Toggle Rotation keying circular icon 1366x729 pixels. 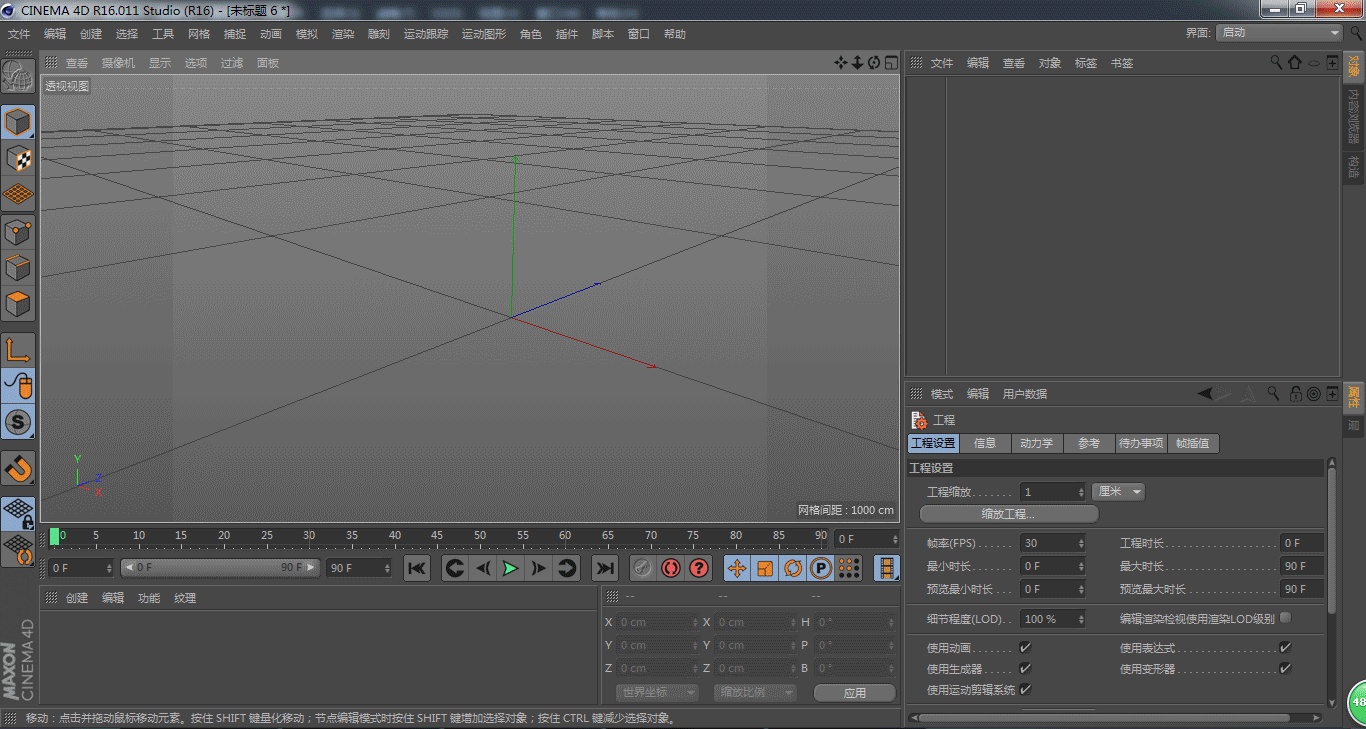[x=793, y=568]
